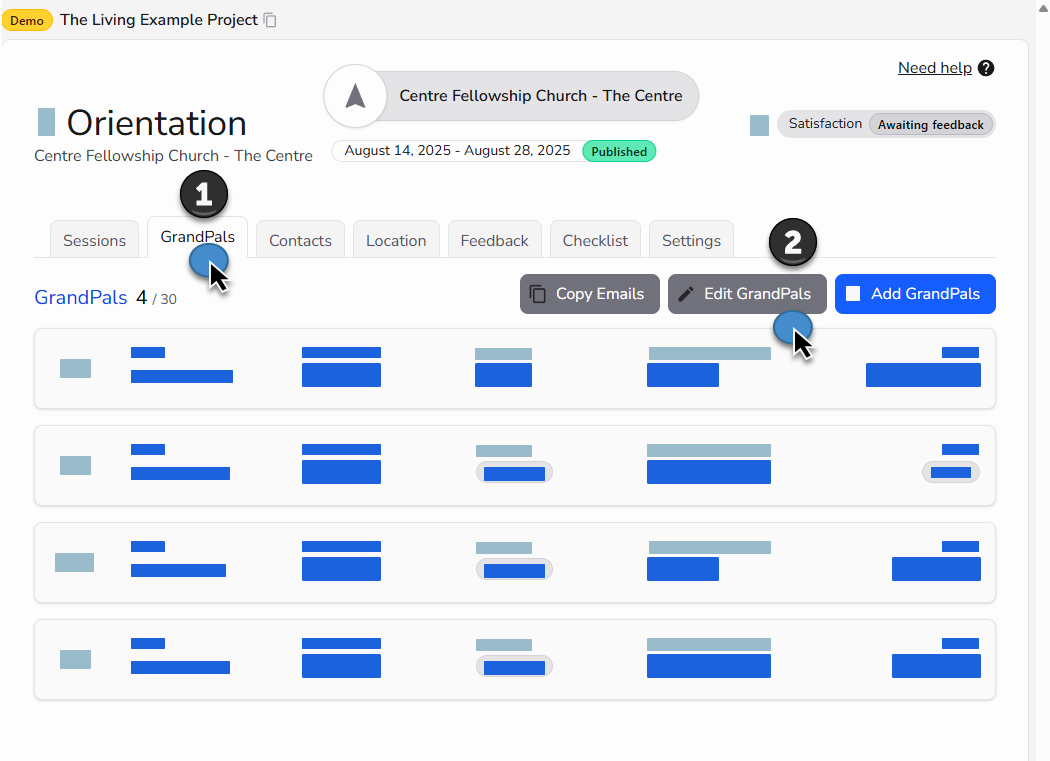Click the blue GrandPals heading link
Image resolution: width=1050 pixels, height=761 pixels.
(81, 297)
